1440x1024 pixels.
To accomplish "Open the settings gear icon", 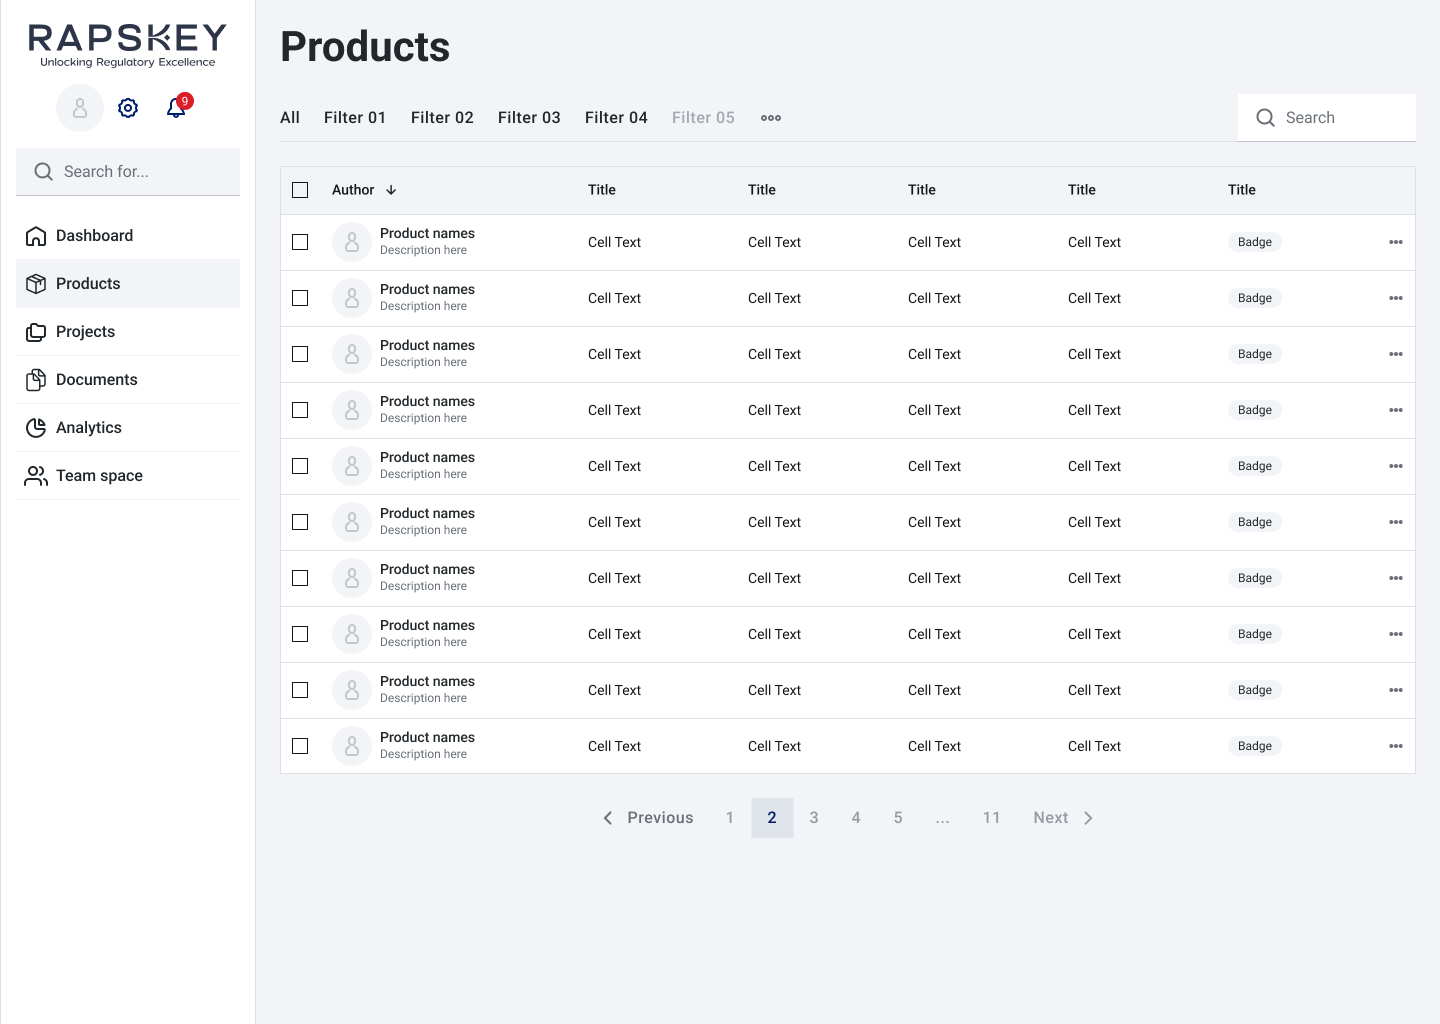I will (128, 108).
